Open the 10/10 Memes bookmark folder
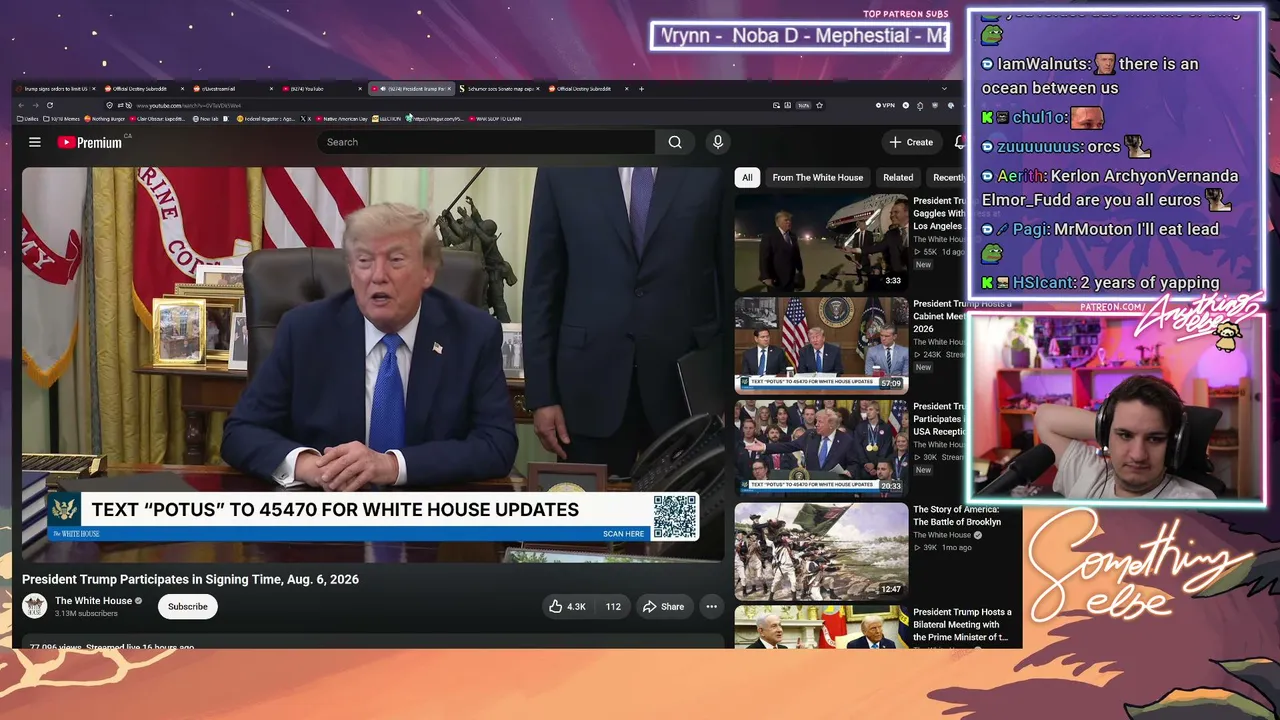Image resolution: width=1280 pixels, height=720 pixels. pyautogui.click(x=61, y=118)
